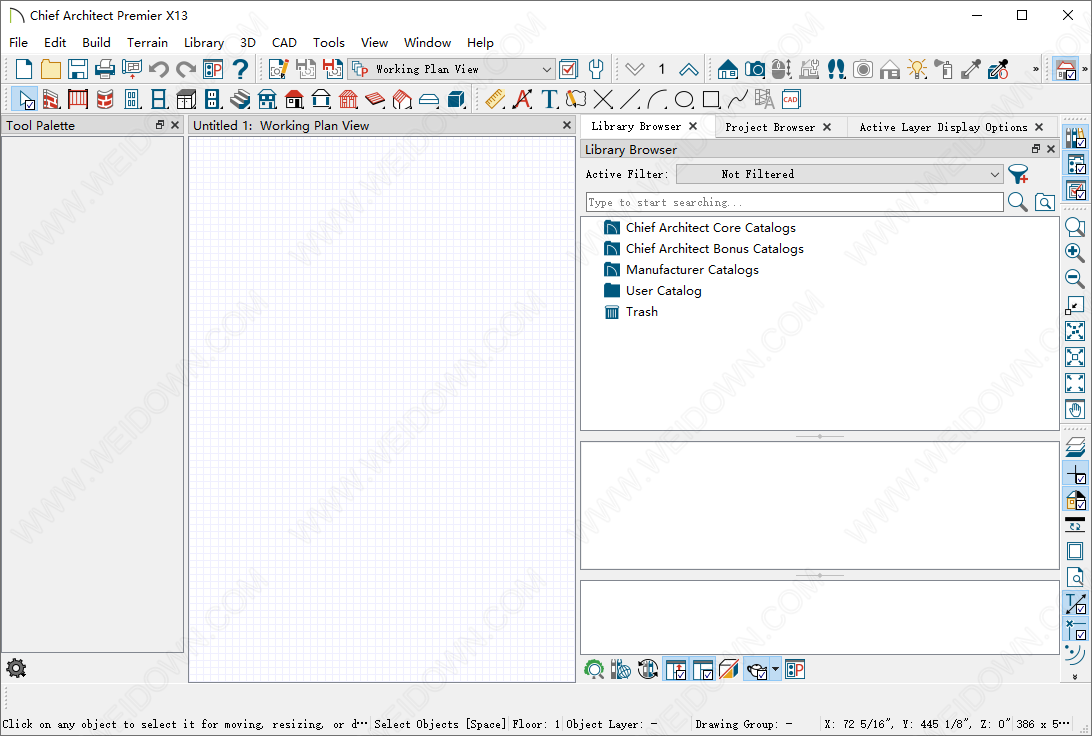
Task: Click the Zoom In magnifier icon
Action: tap(1075, 252)
